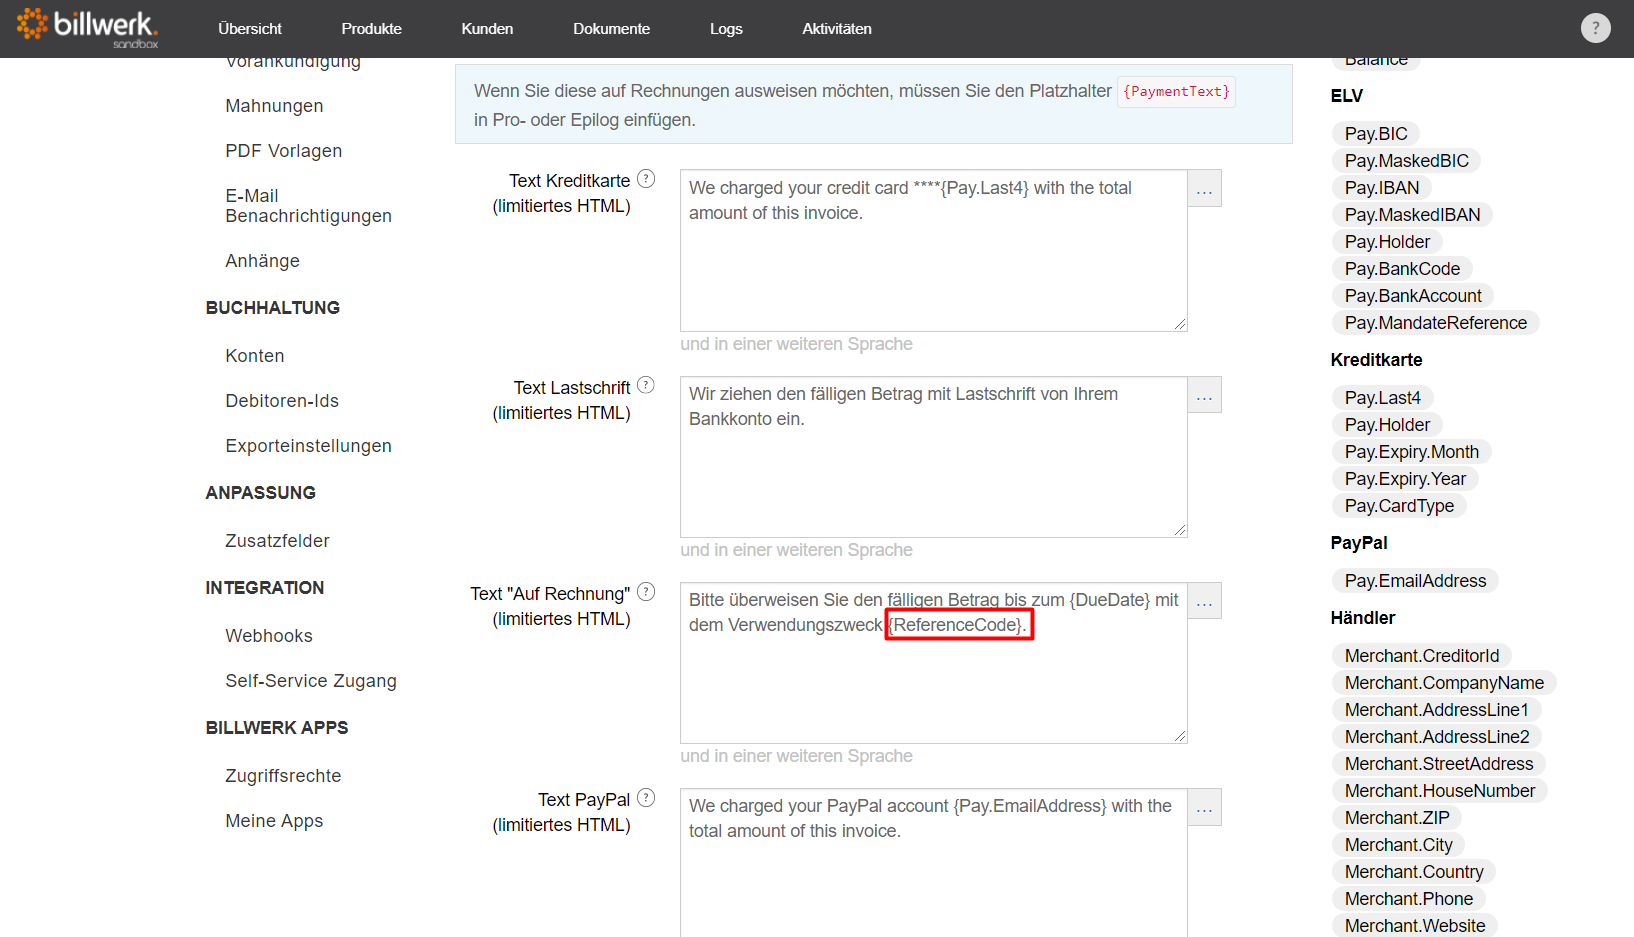Insert the Pay.MandateReference placeholder tag
The width and height of the screenshot is (1634, 937).
coord(1435,323)
